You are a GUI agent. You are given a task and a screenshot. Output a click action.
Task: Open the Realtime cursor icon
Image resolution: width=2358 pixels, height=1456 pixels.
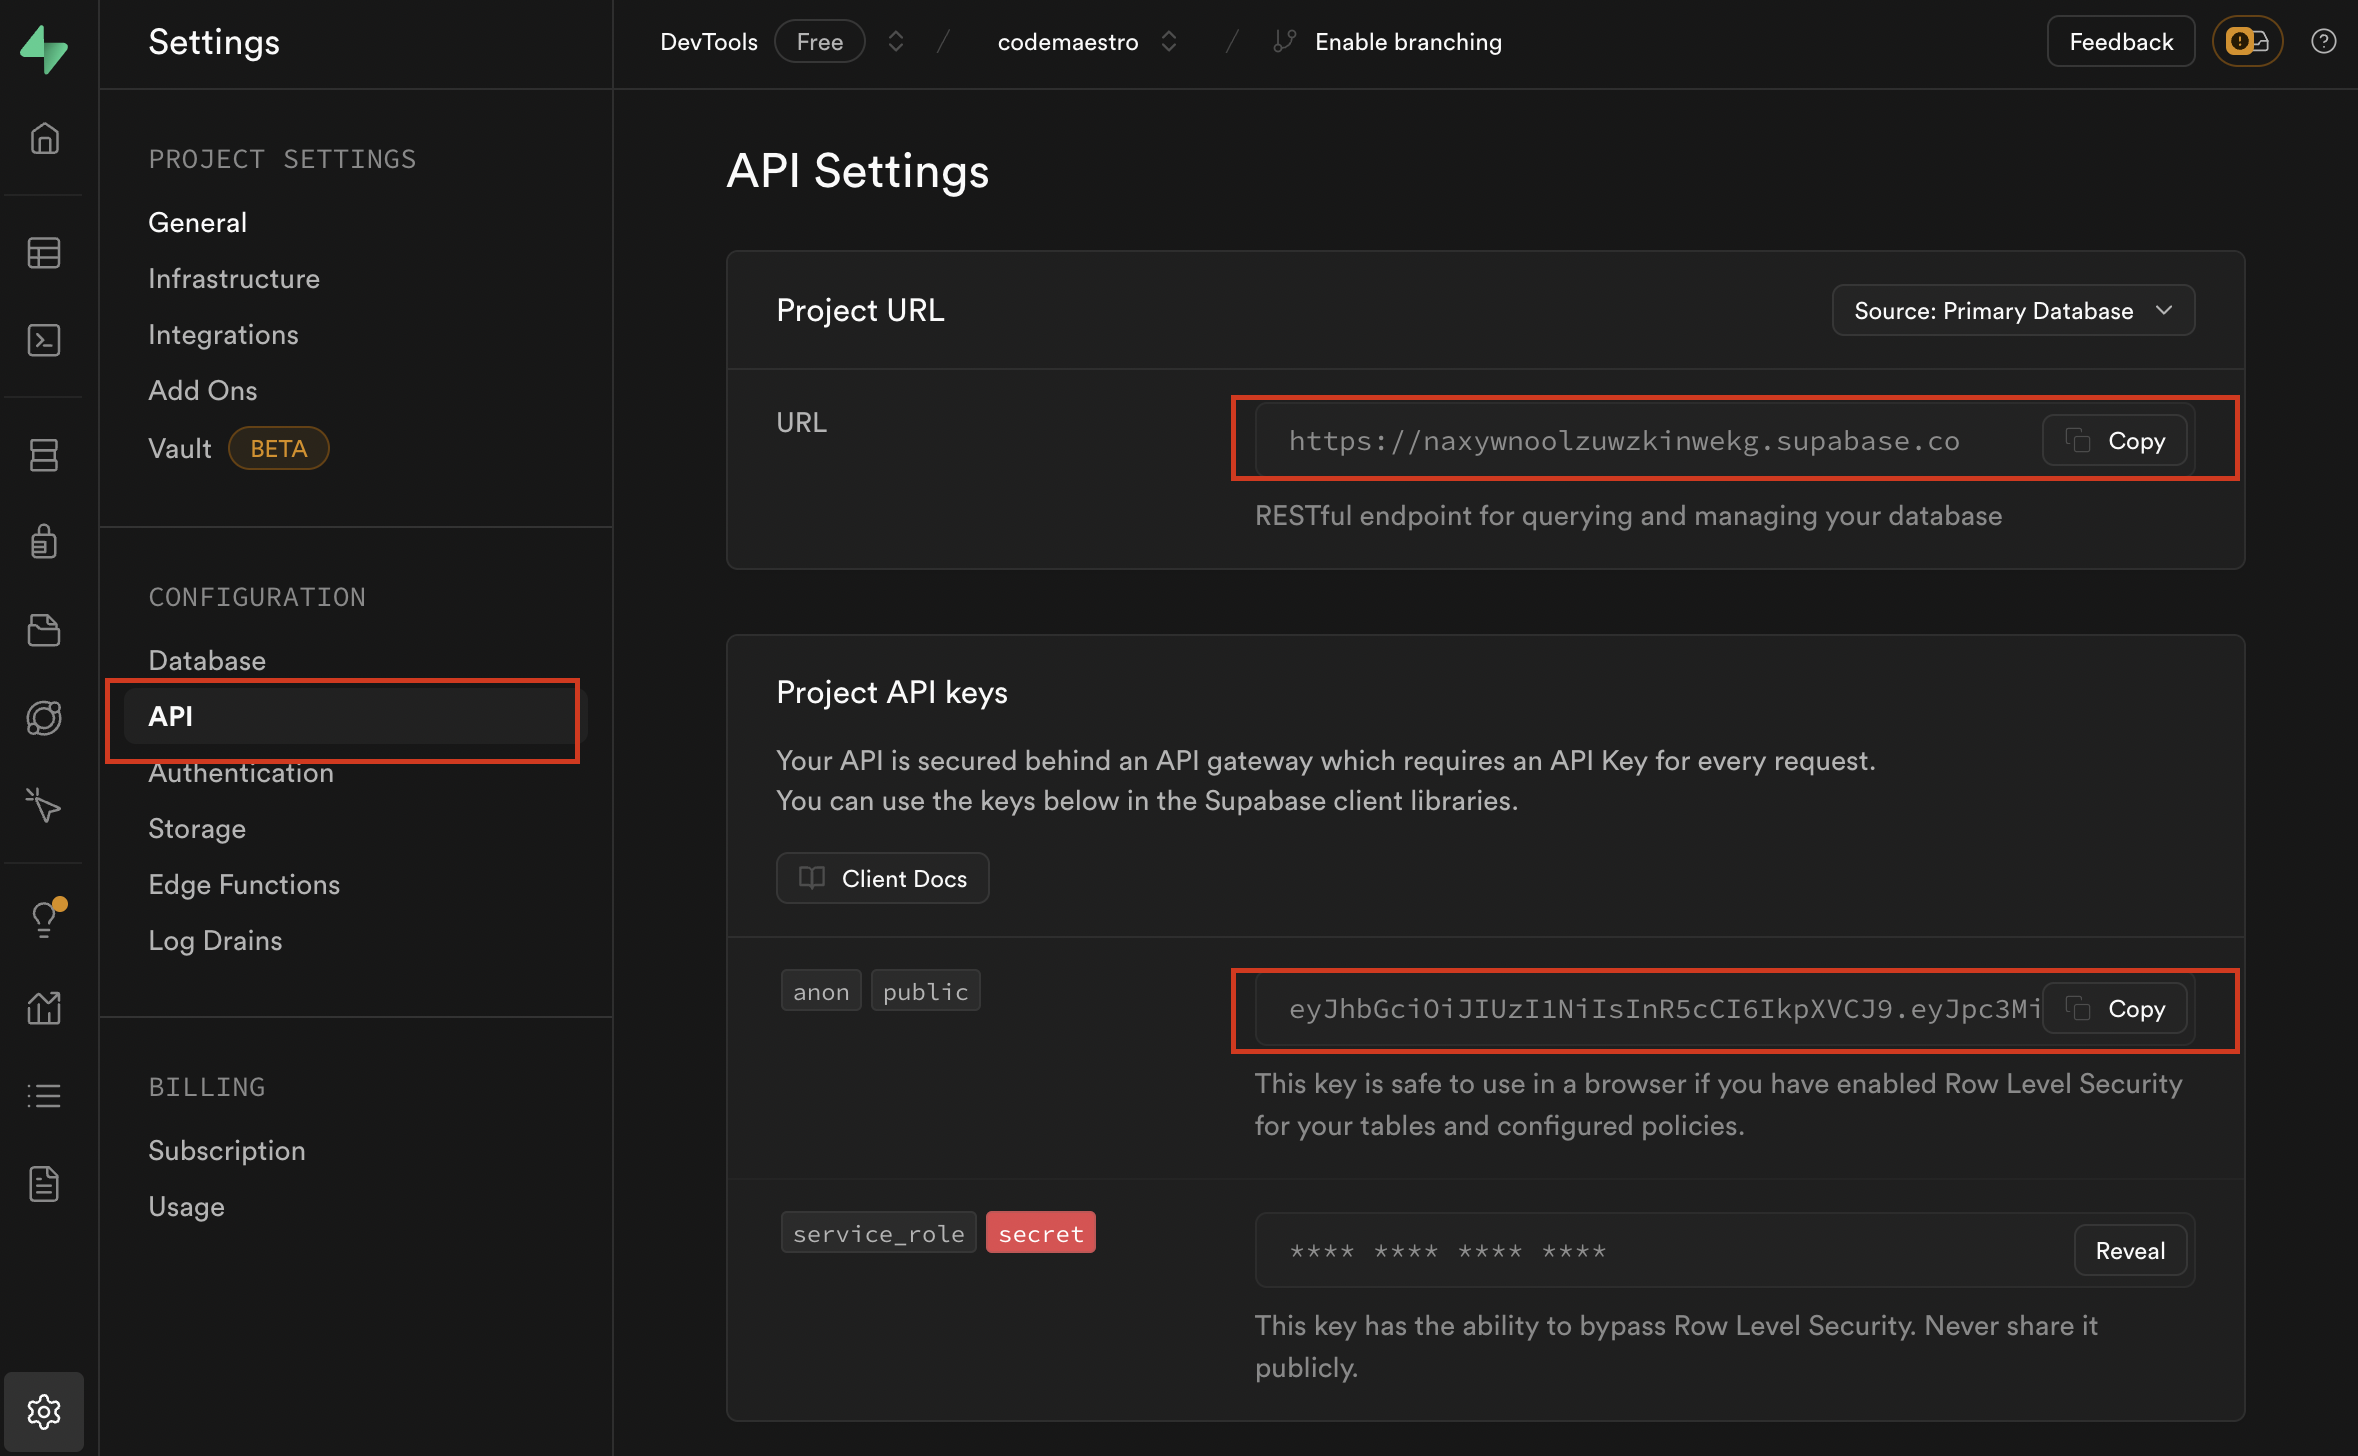[44, 805]
